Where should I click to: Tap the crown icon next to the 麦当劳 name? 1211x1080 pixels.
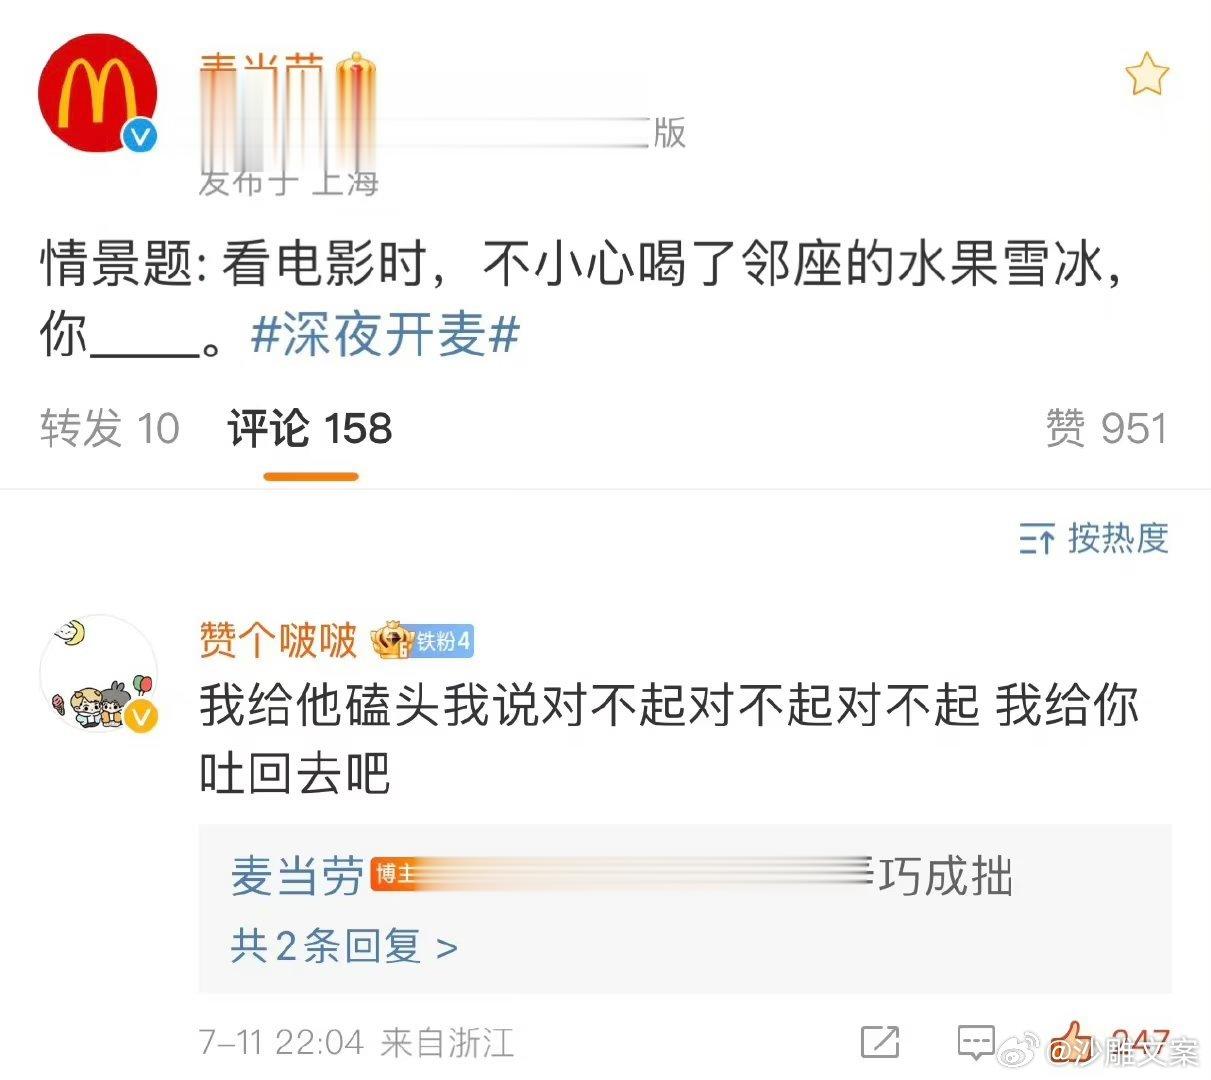356,80
